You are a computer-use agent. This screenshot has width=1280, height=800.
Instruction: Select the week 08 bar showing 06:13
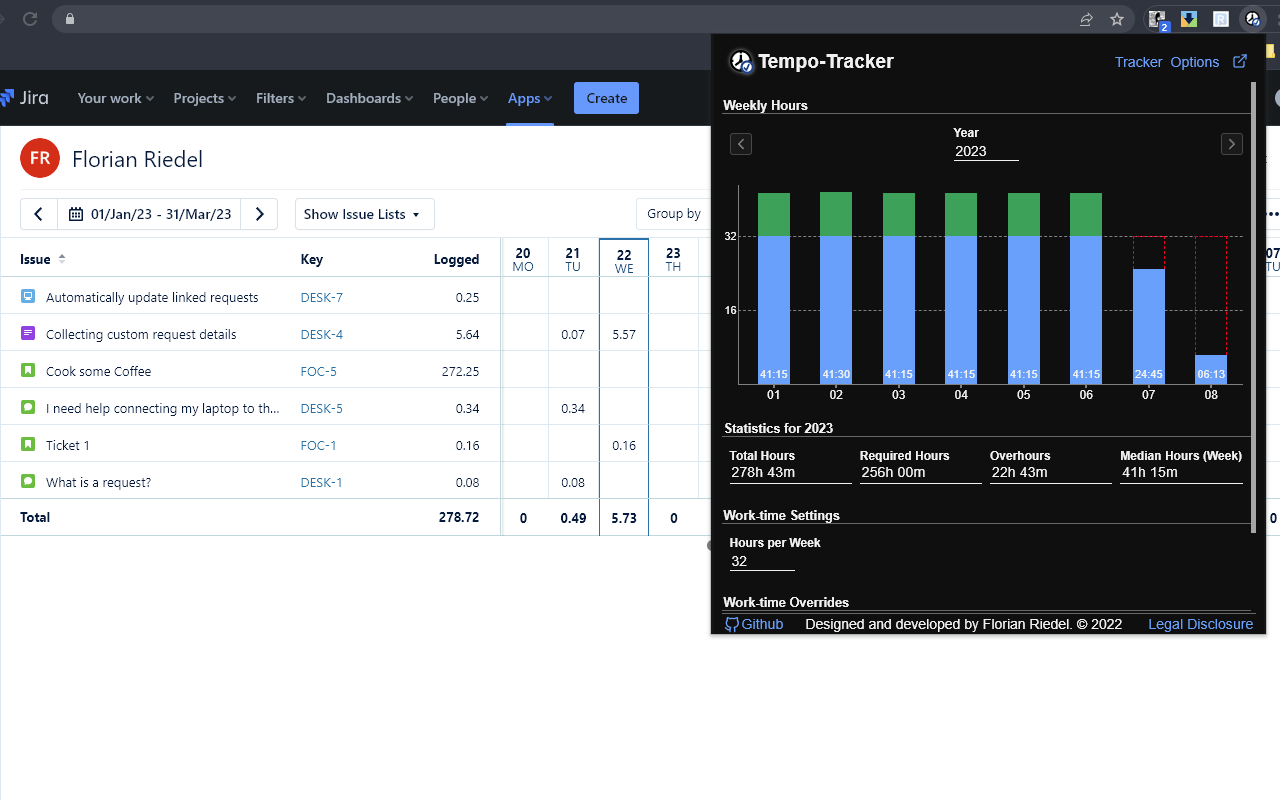(1211, 369)
